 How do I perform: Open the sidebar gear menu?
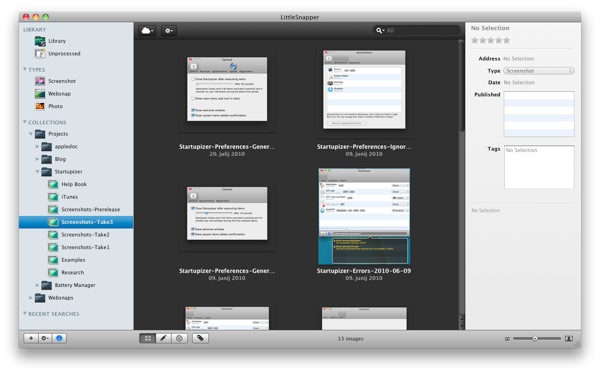pyautogui.click(x=45, y=338)
